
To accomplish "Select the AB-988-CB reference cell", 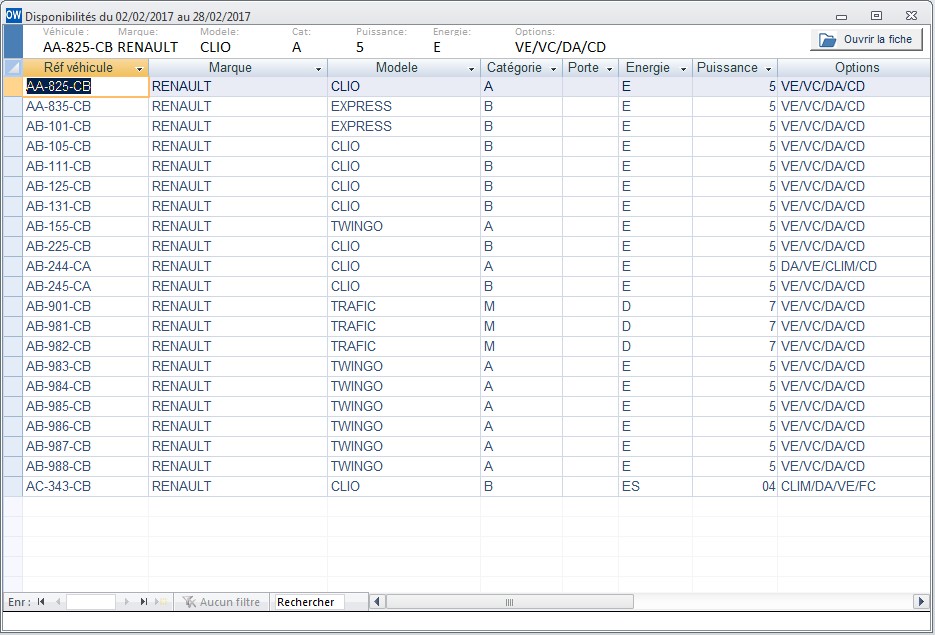I will [x=86, y=466].
